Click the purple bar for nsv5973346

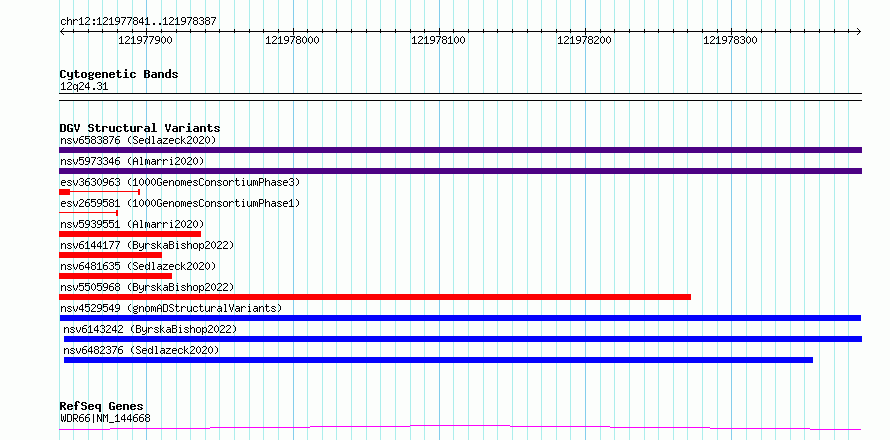pyautogui.click(x=460, y=171)
